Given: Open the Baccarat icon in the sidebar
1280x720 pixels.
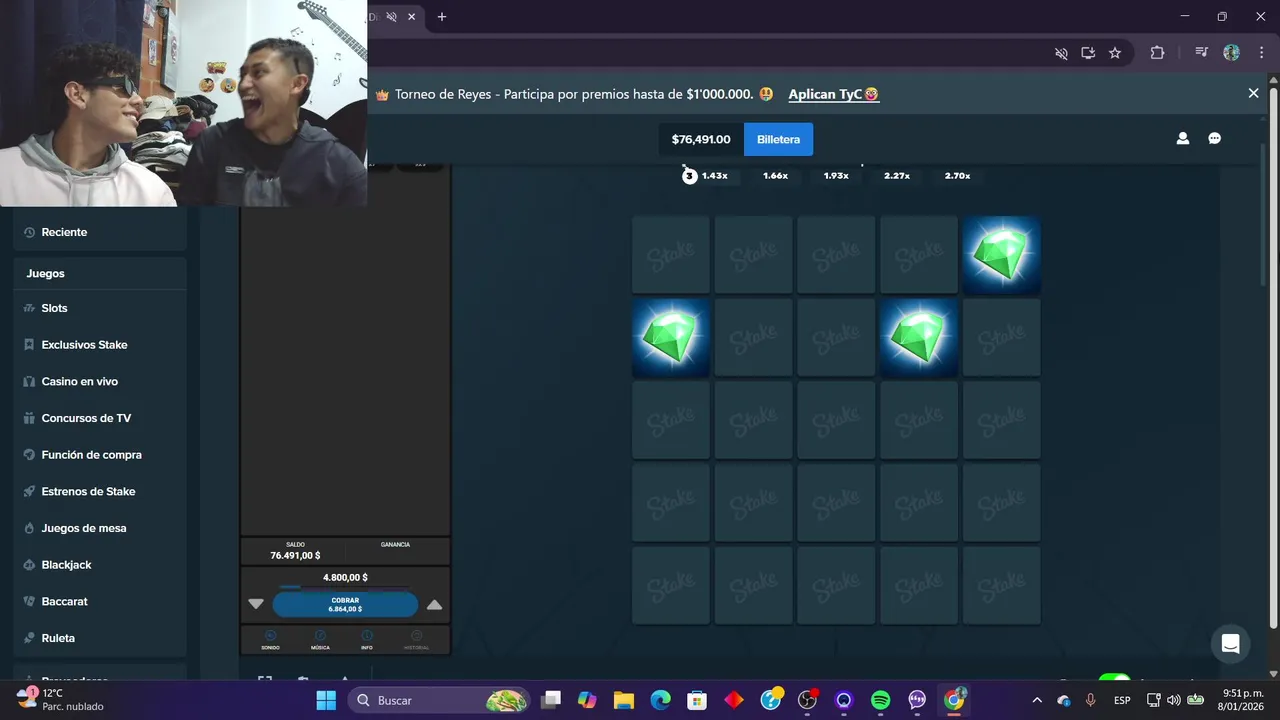Looking at the screenshot, I should click(x=29, y=601).
